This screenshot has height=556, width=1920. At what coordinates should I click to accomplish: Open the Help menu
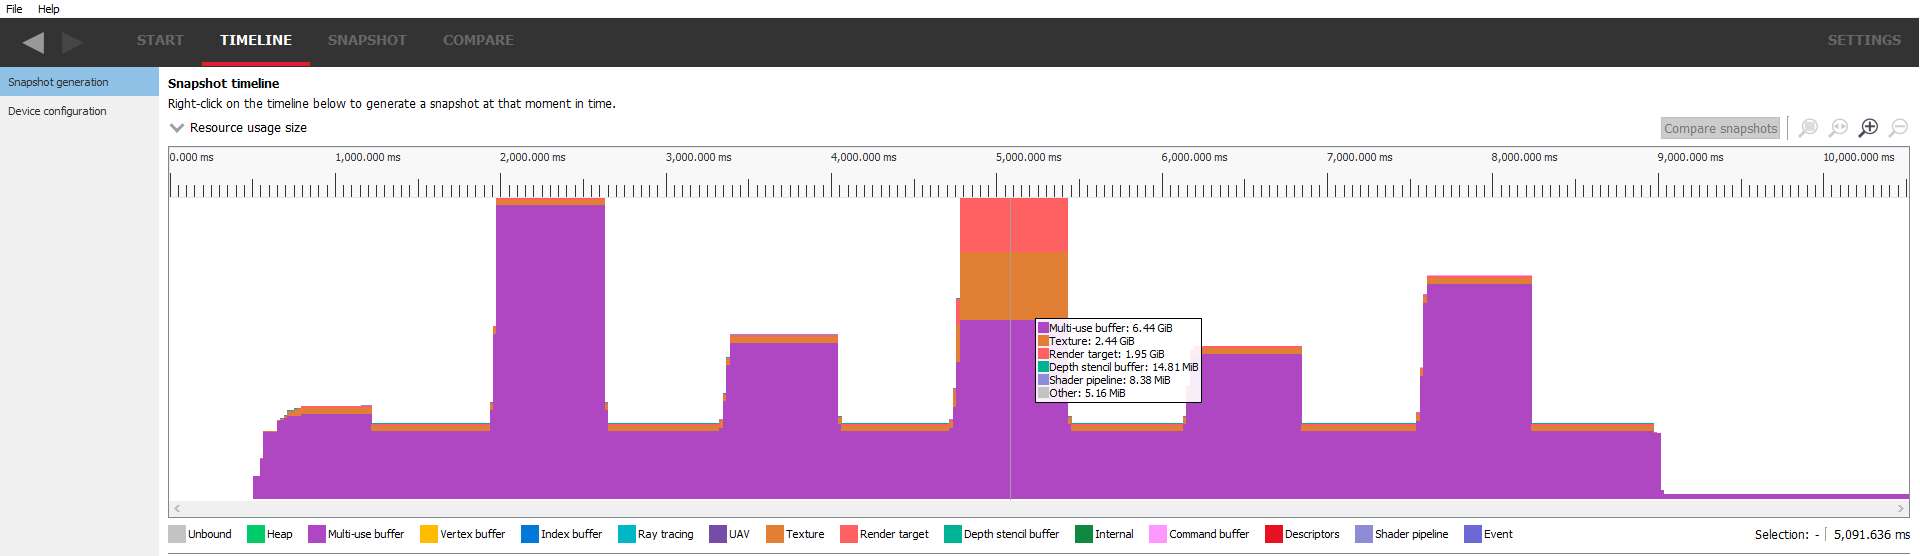click(49, 9)
